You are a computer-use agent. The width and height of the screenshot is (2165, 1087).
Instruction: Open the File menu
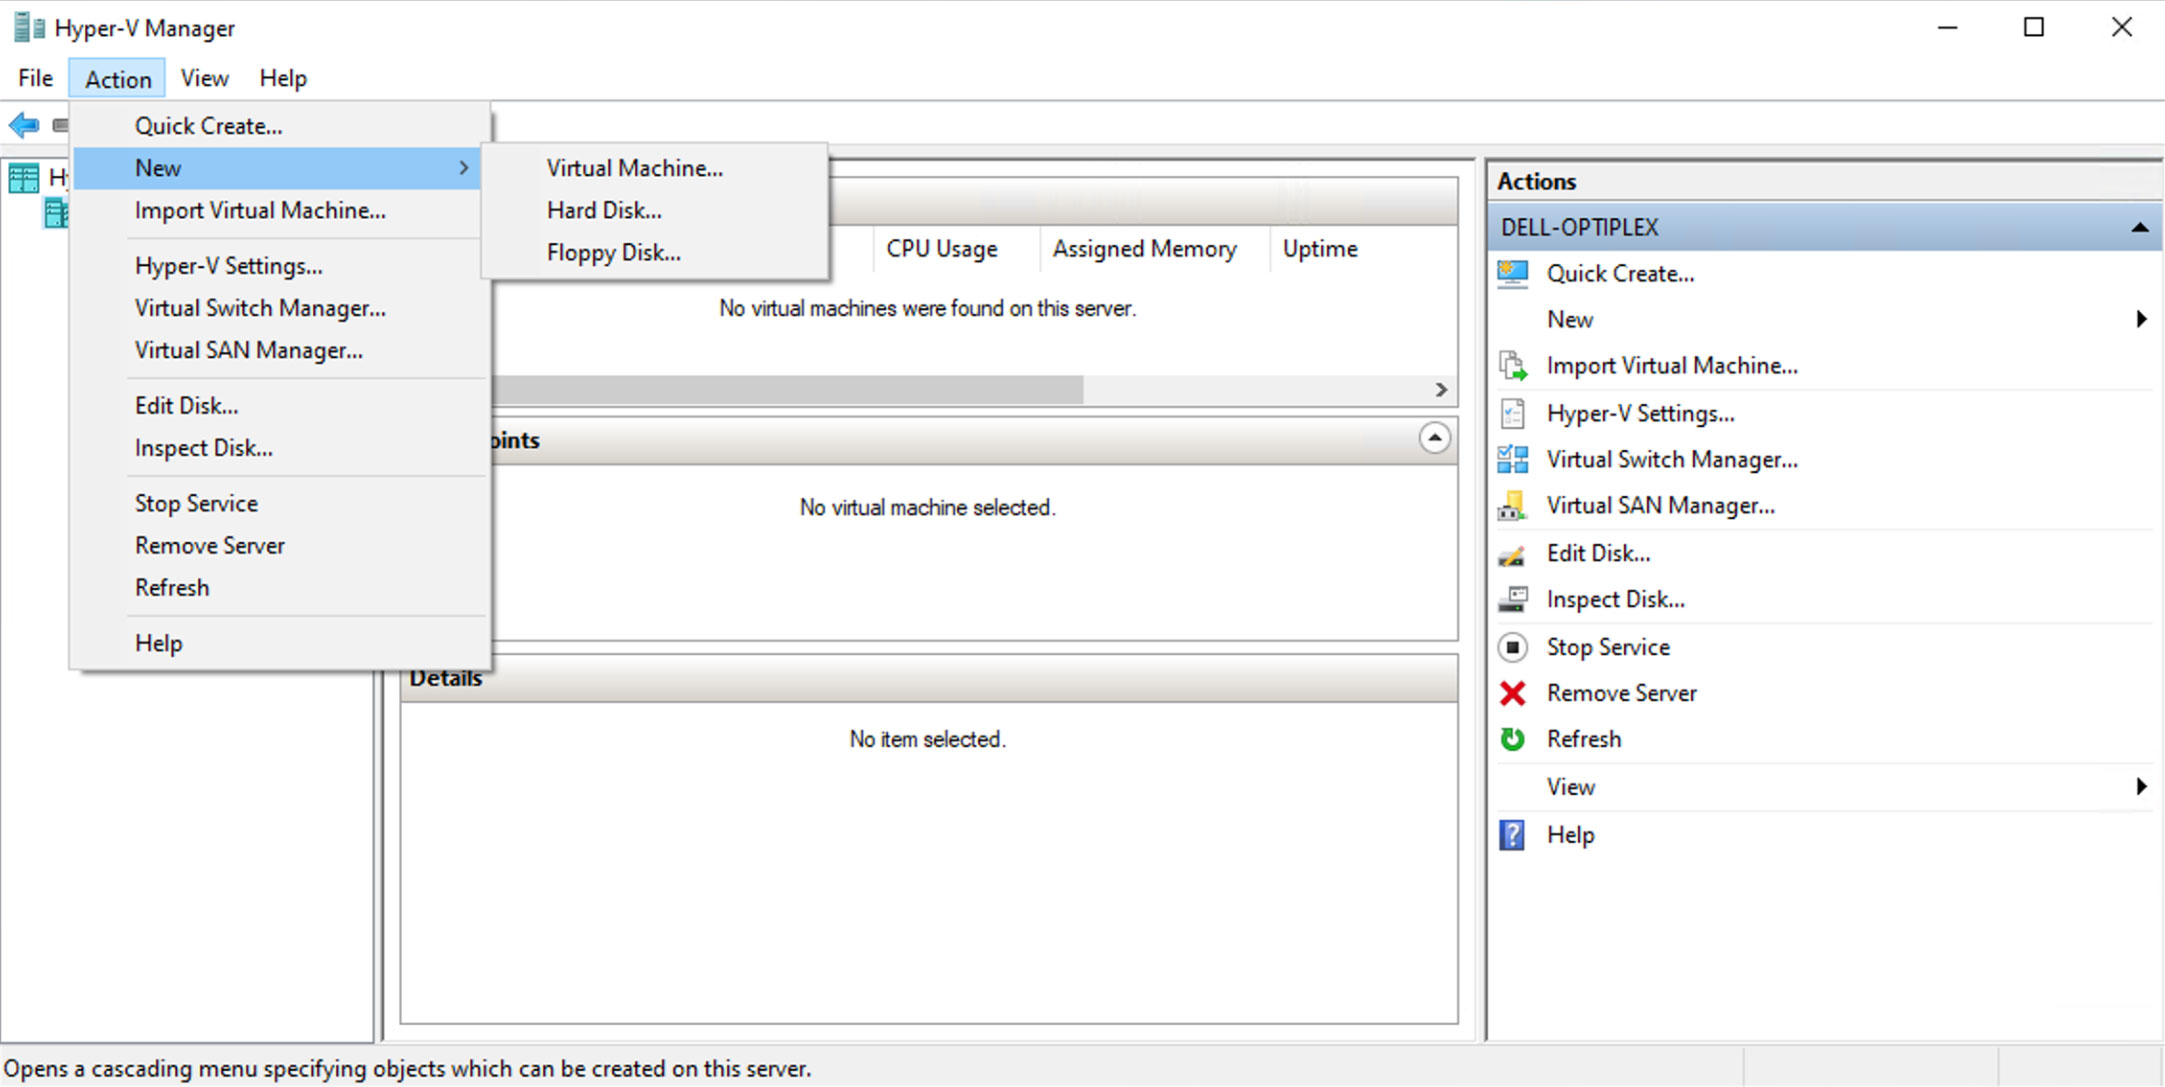[x=35, y=78]
